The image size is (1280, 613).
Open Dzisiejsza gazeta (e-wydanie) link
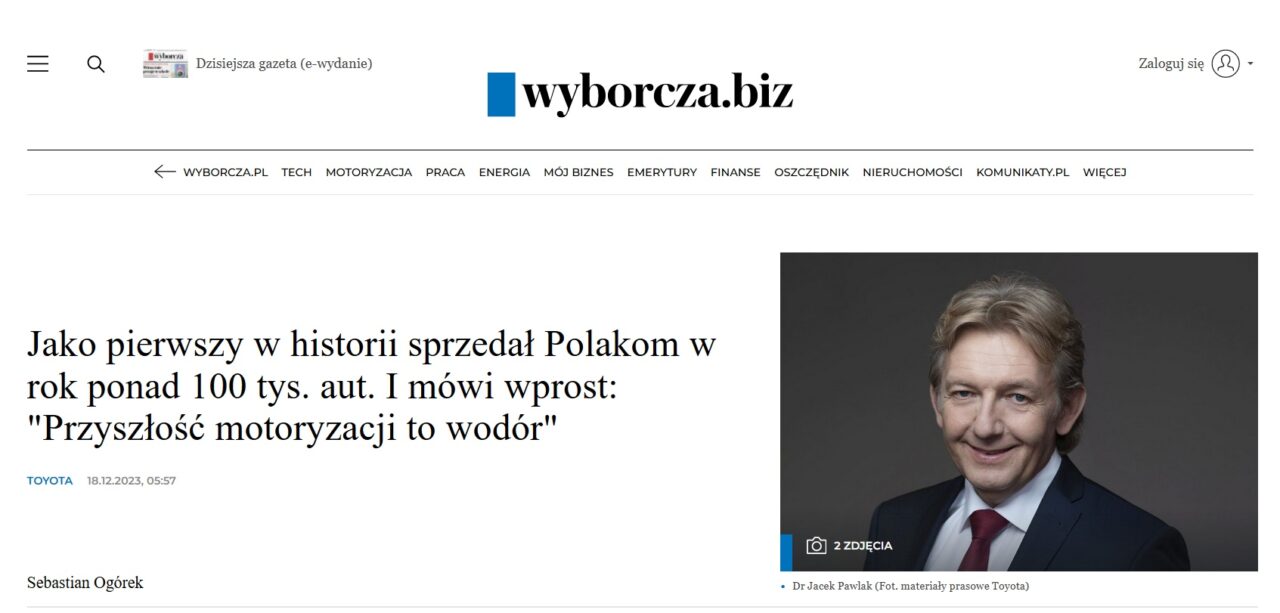[284, 64]
